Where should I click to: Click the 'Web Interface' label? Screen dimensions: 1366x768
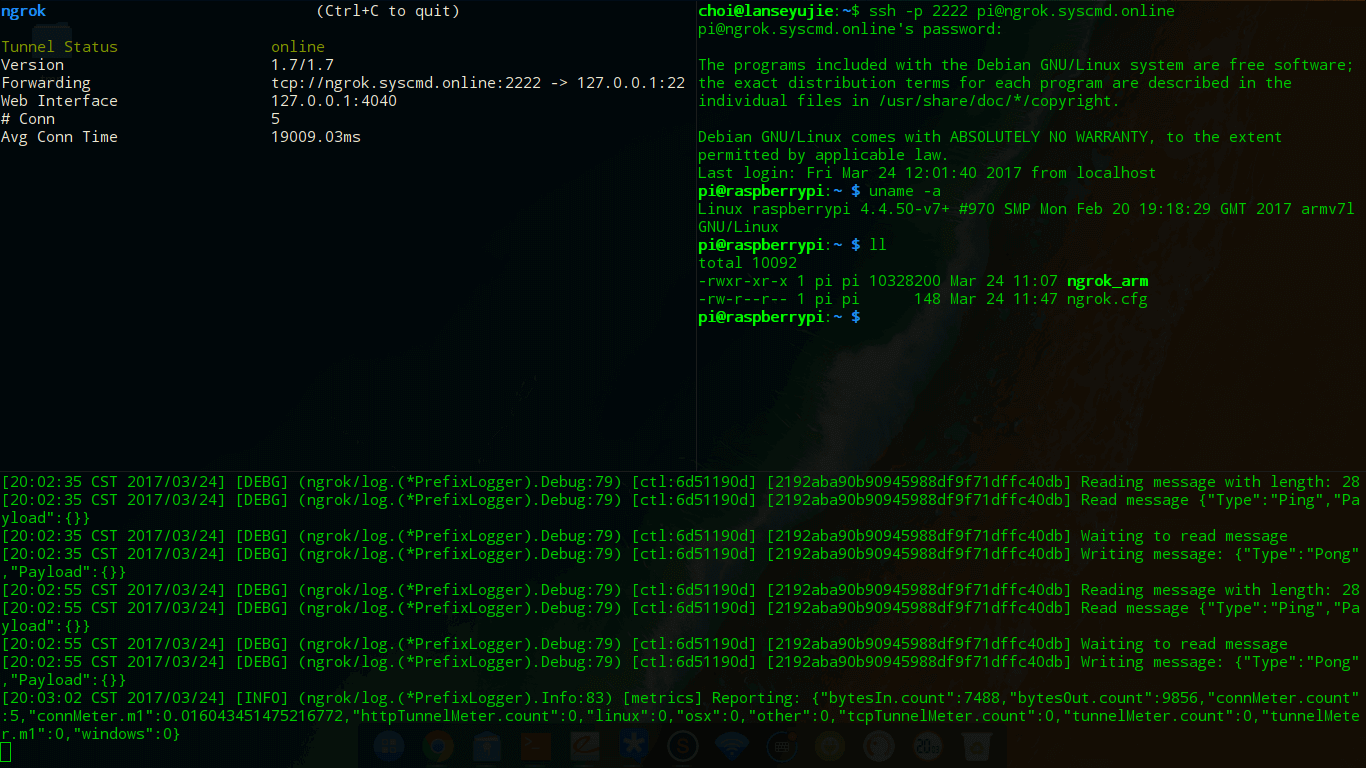(59, 101)
